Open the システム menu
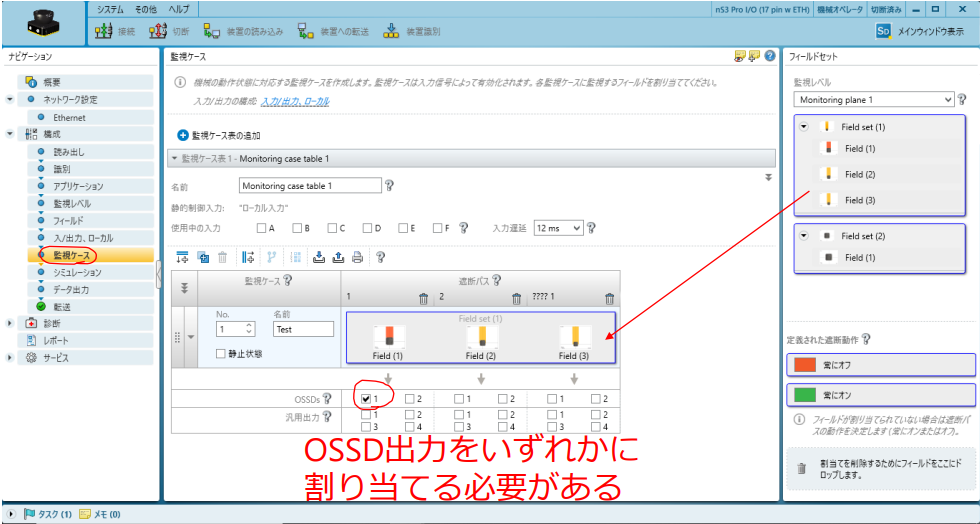Viewport: 980px width, 524px height. [x=110, y=8]
